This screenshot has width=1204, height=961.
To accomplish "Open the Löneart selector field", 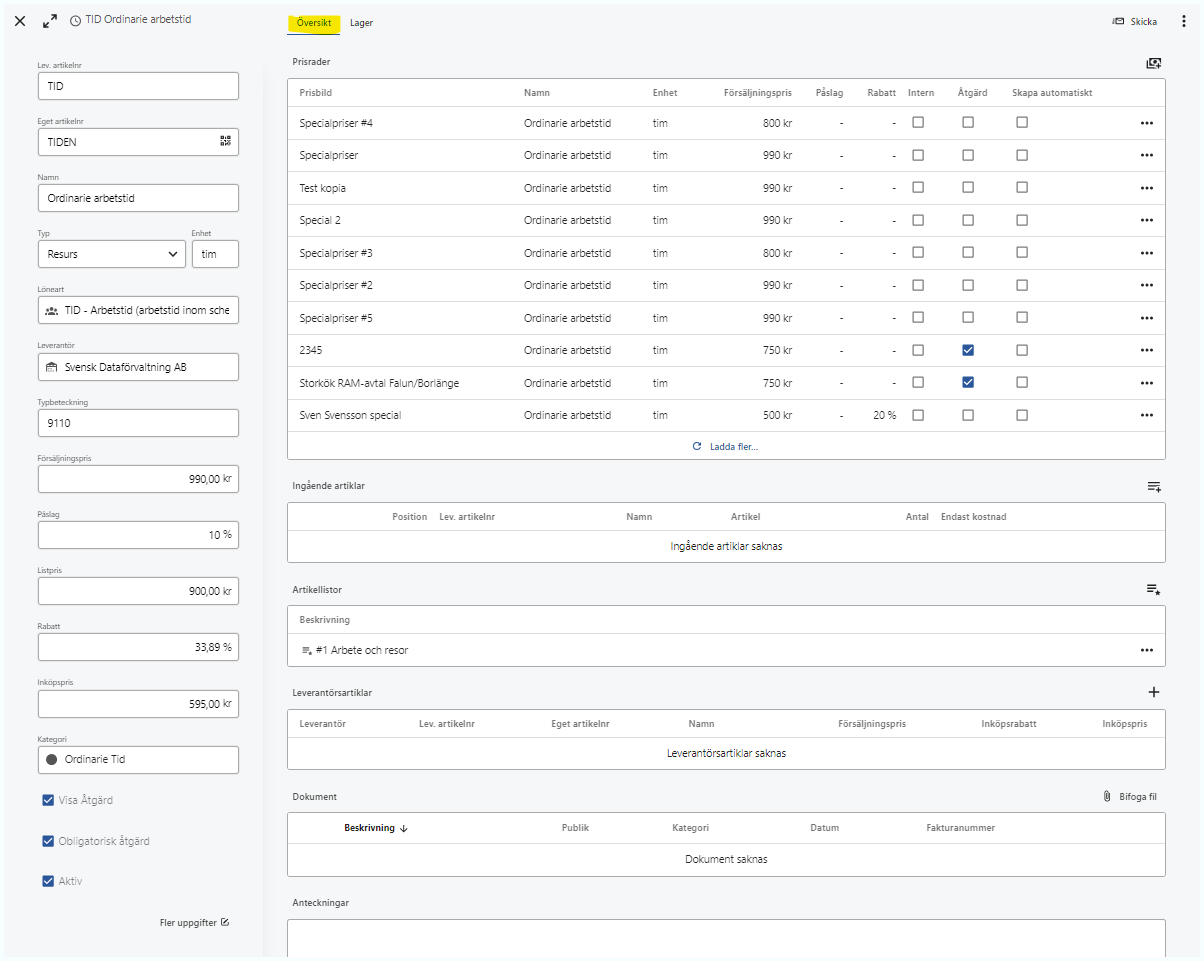I will [139, 311].
